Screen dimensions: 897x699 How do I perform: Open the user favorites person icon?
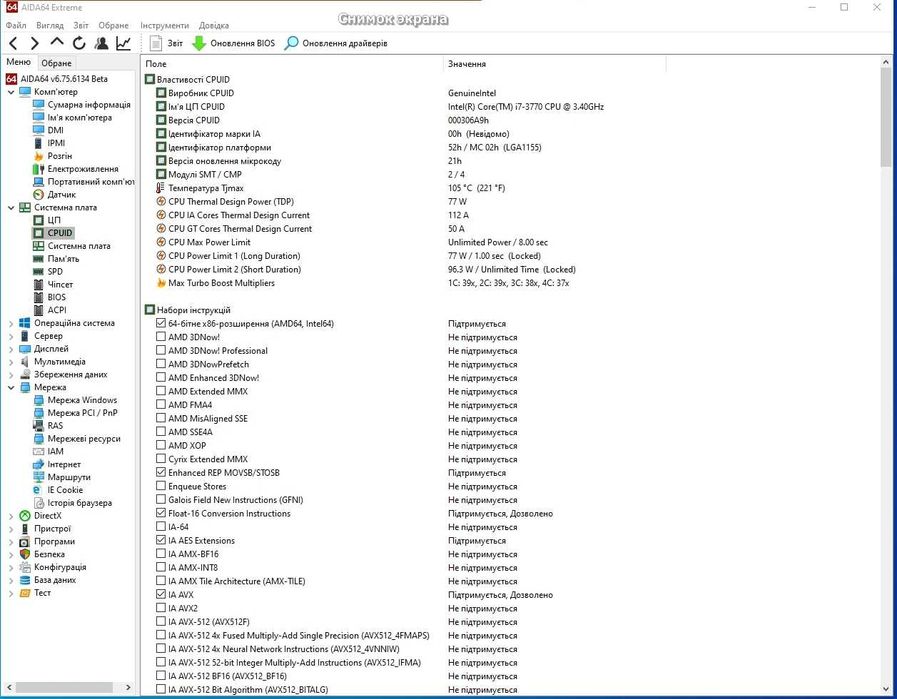tap(101, 43)
